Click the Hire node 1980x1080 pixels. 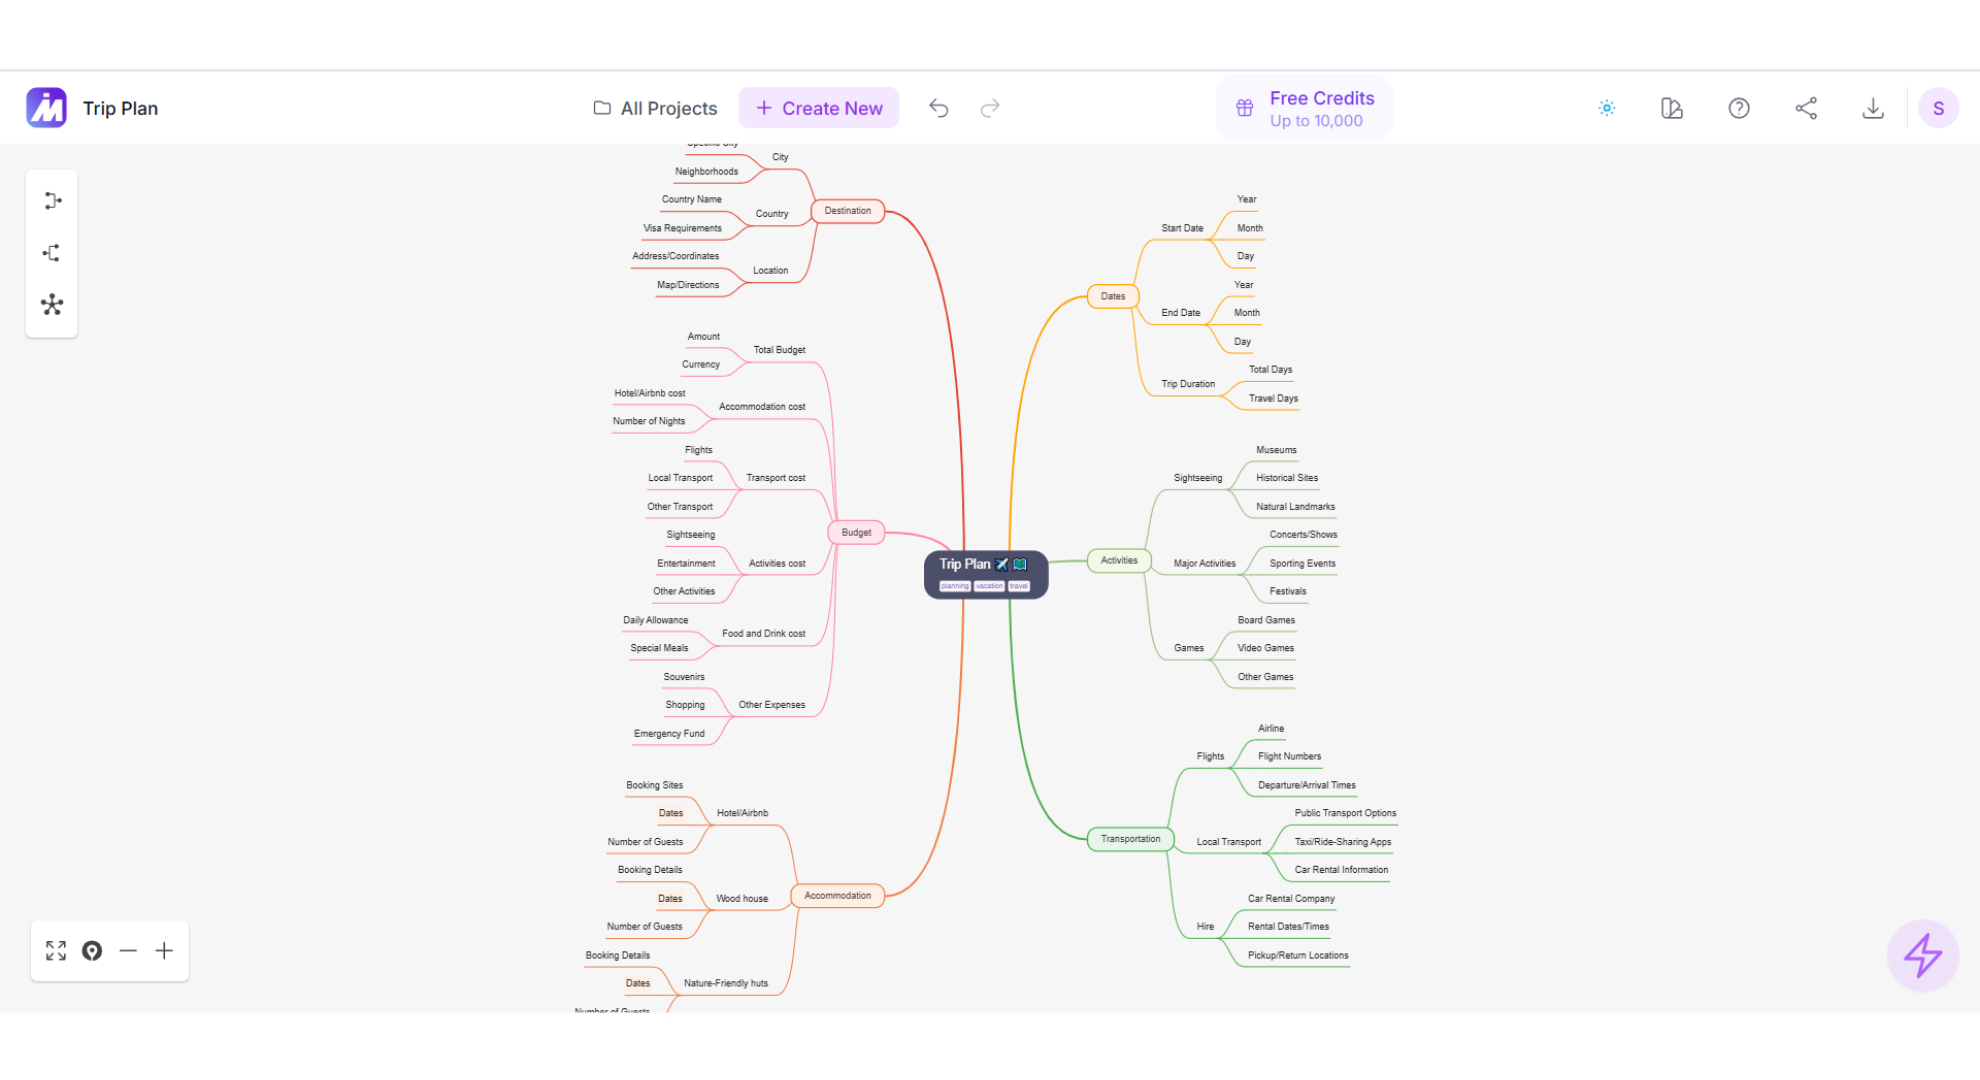click(1206, 927)
